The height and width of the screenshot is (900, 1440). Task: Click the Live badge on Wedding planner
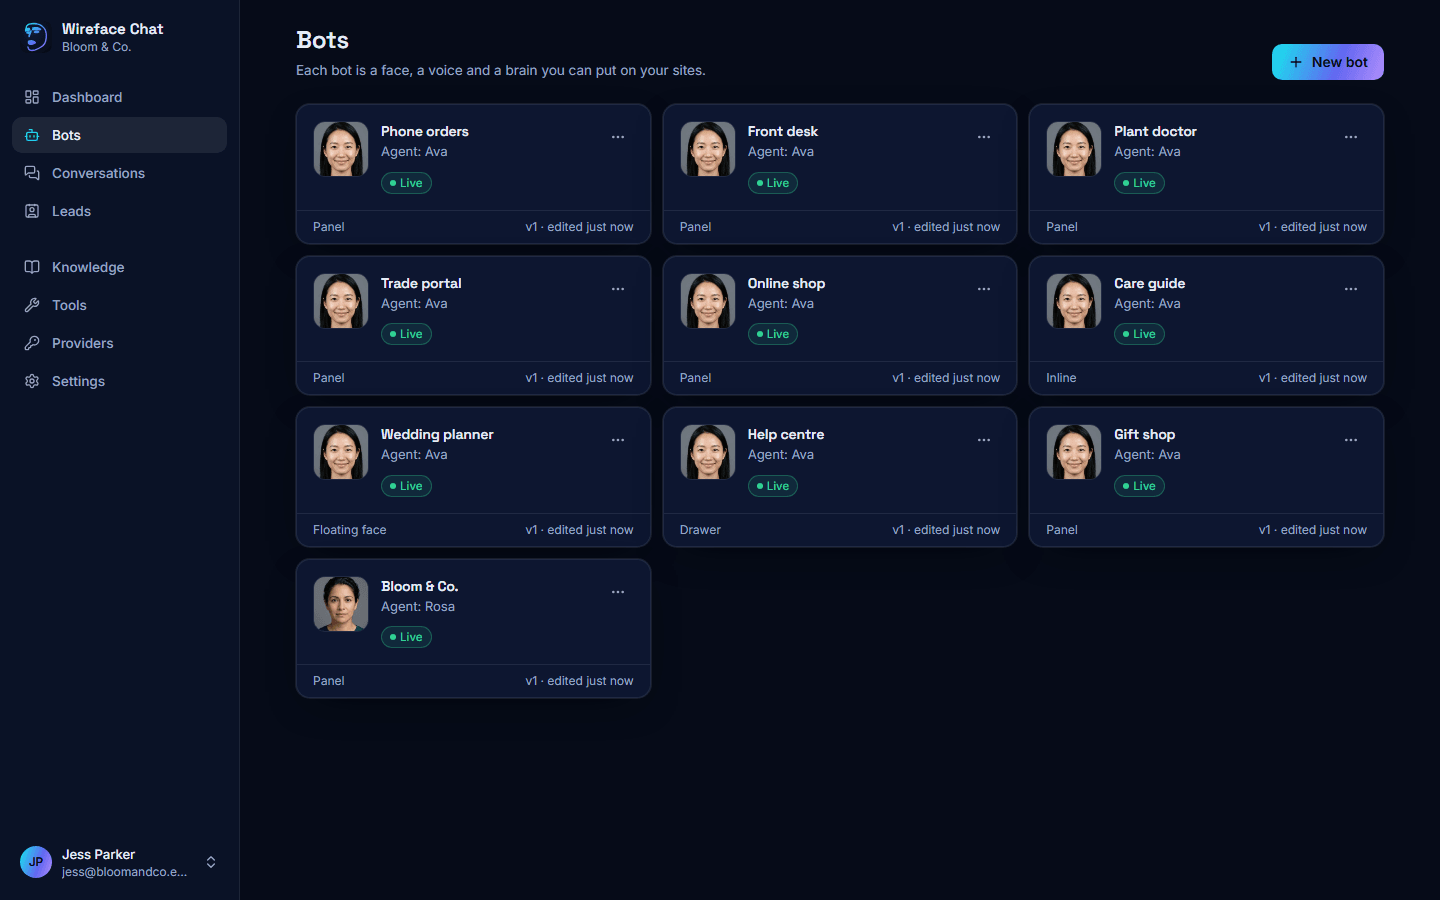tap(406, 486)
